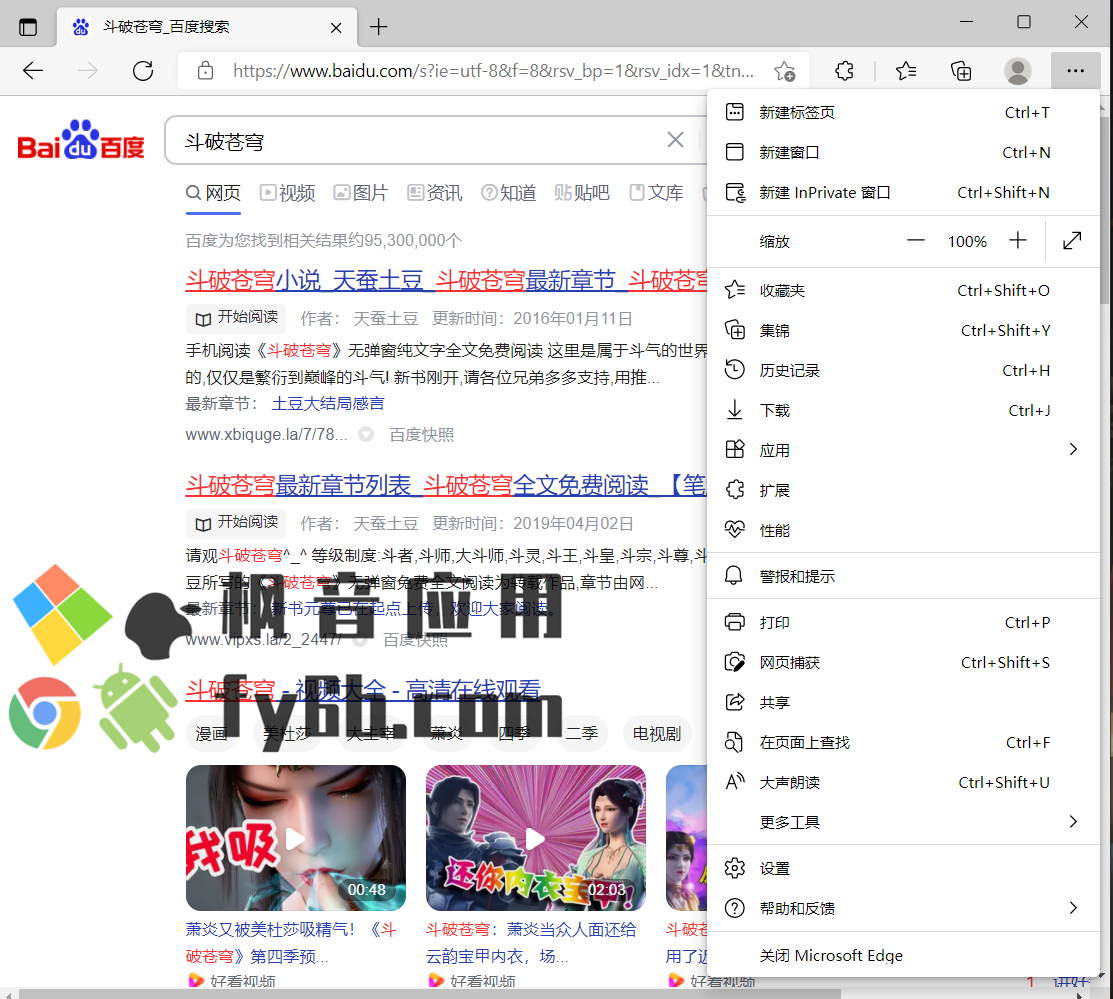
Task: Open 性能 menu entry
Action: pyautogui.click(x=903, y=530)
